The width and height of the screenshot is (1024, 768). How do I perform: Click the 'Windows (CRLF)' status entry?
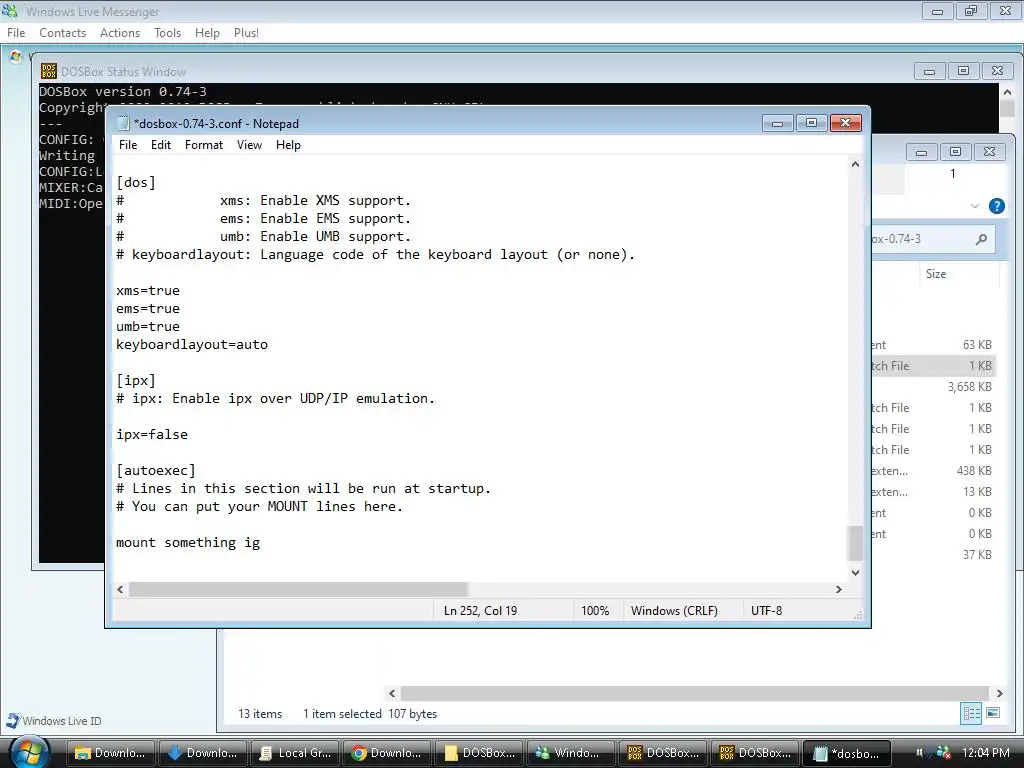click(674, 611)
